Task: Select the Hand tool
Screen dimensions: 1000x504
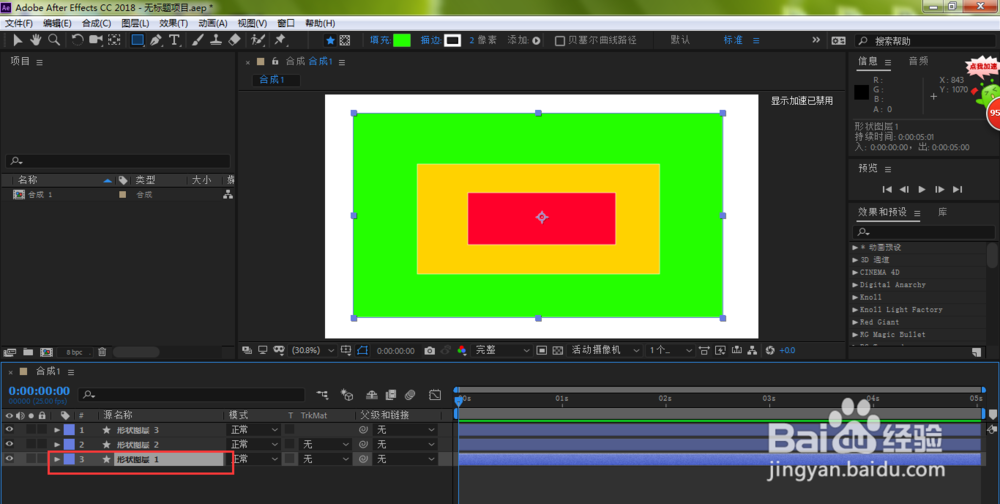Action: coord(35,40)
